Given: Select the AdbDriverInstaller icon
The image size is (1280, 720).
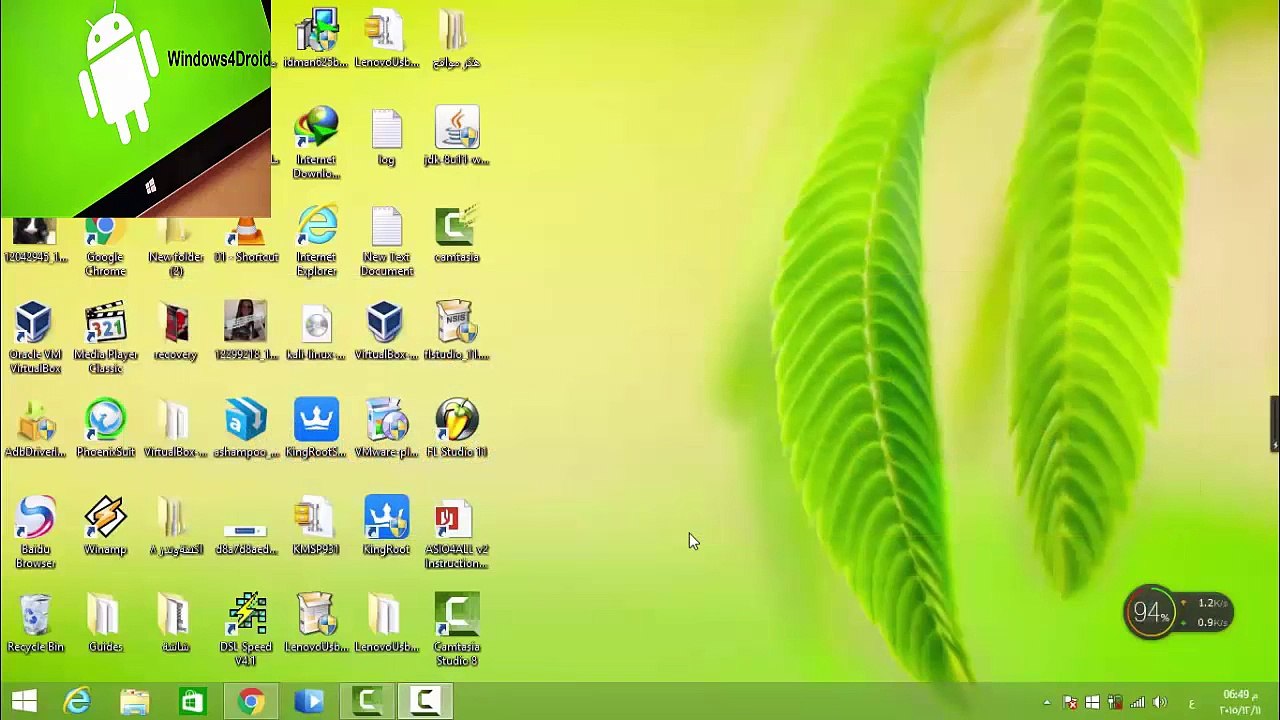Looking at the screenshot, I should 35,429.
